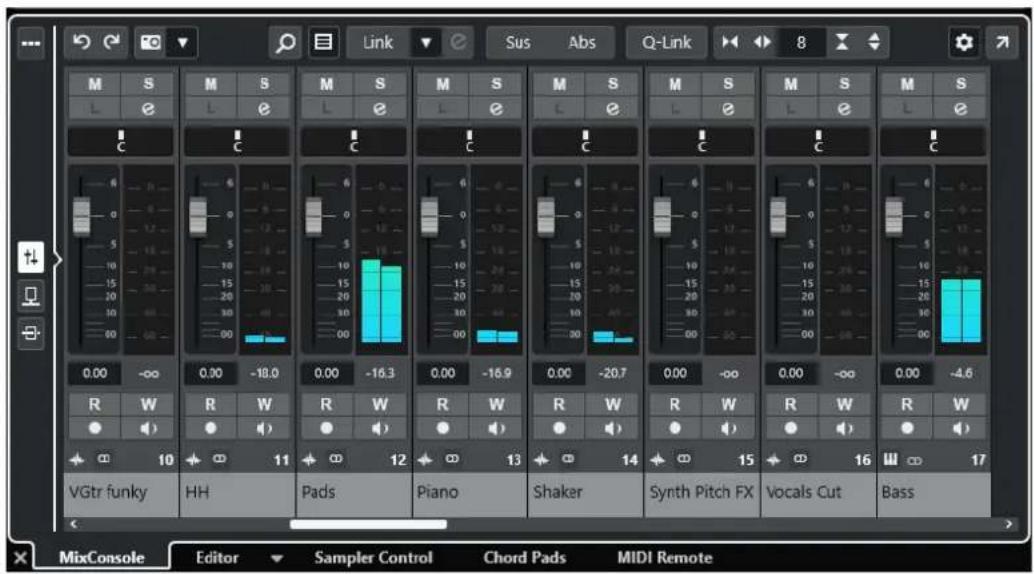Open the snapshot dropdown arrow next to camera
The height and width of the screenshot is (574, 1034).
(x=182, y=43)
